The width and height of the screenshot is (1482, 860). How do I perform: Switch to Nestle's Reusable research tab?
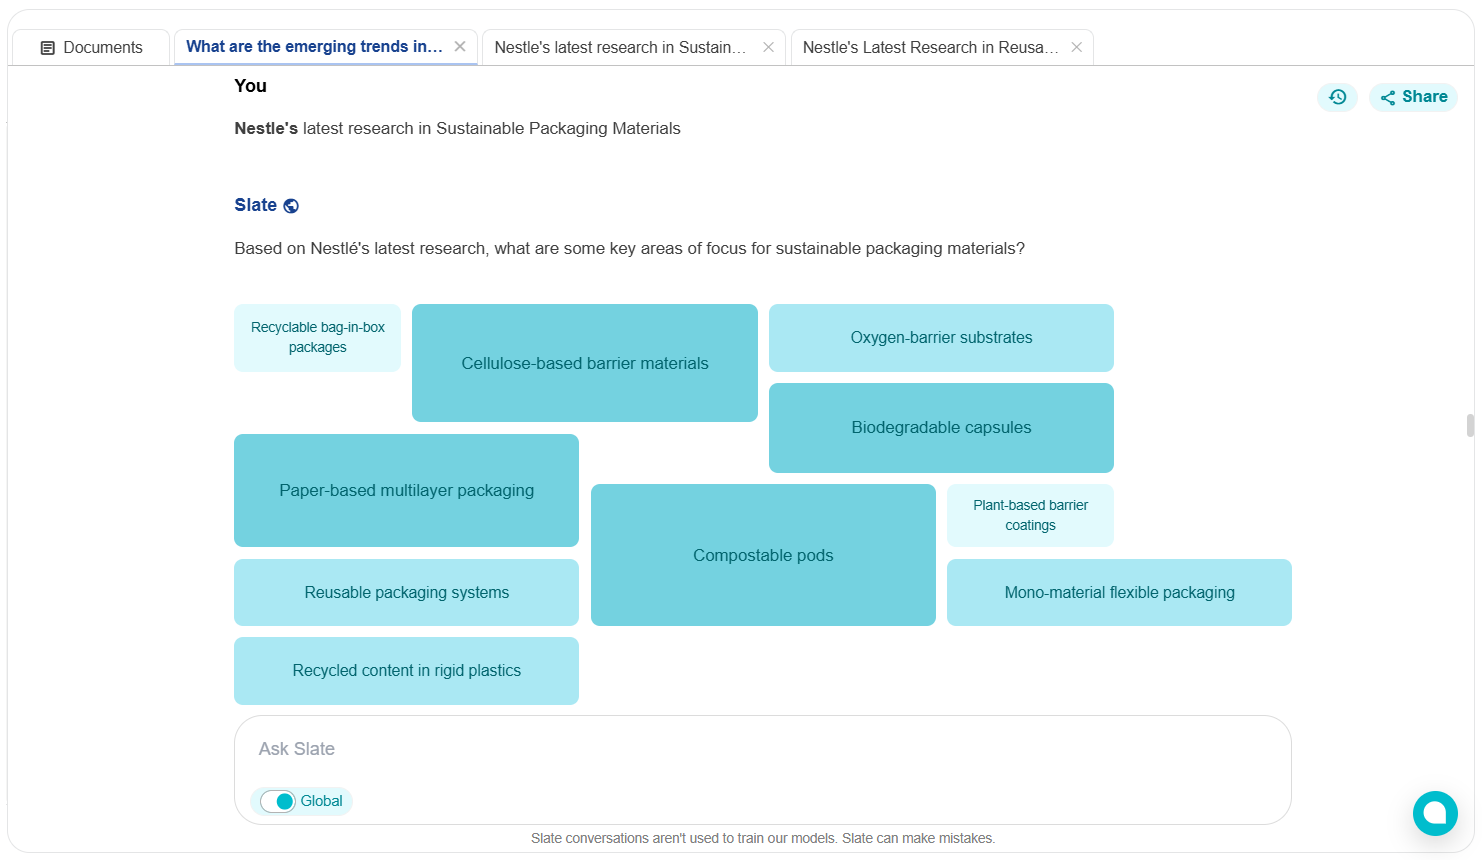(930, 47)
